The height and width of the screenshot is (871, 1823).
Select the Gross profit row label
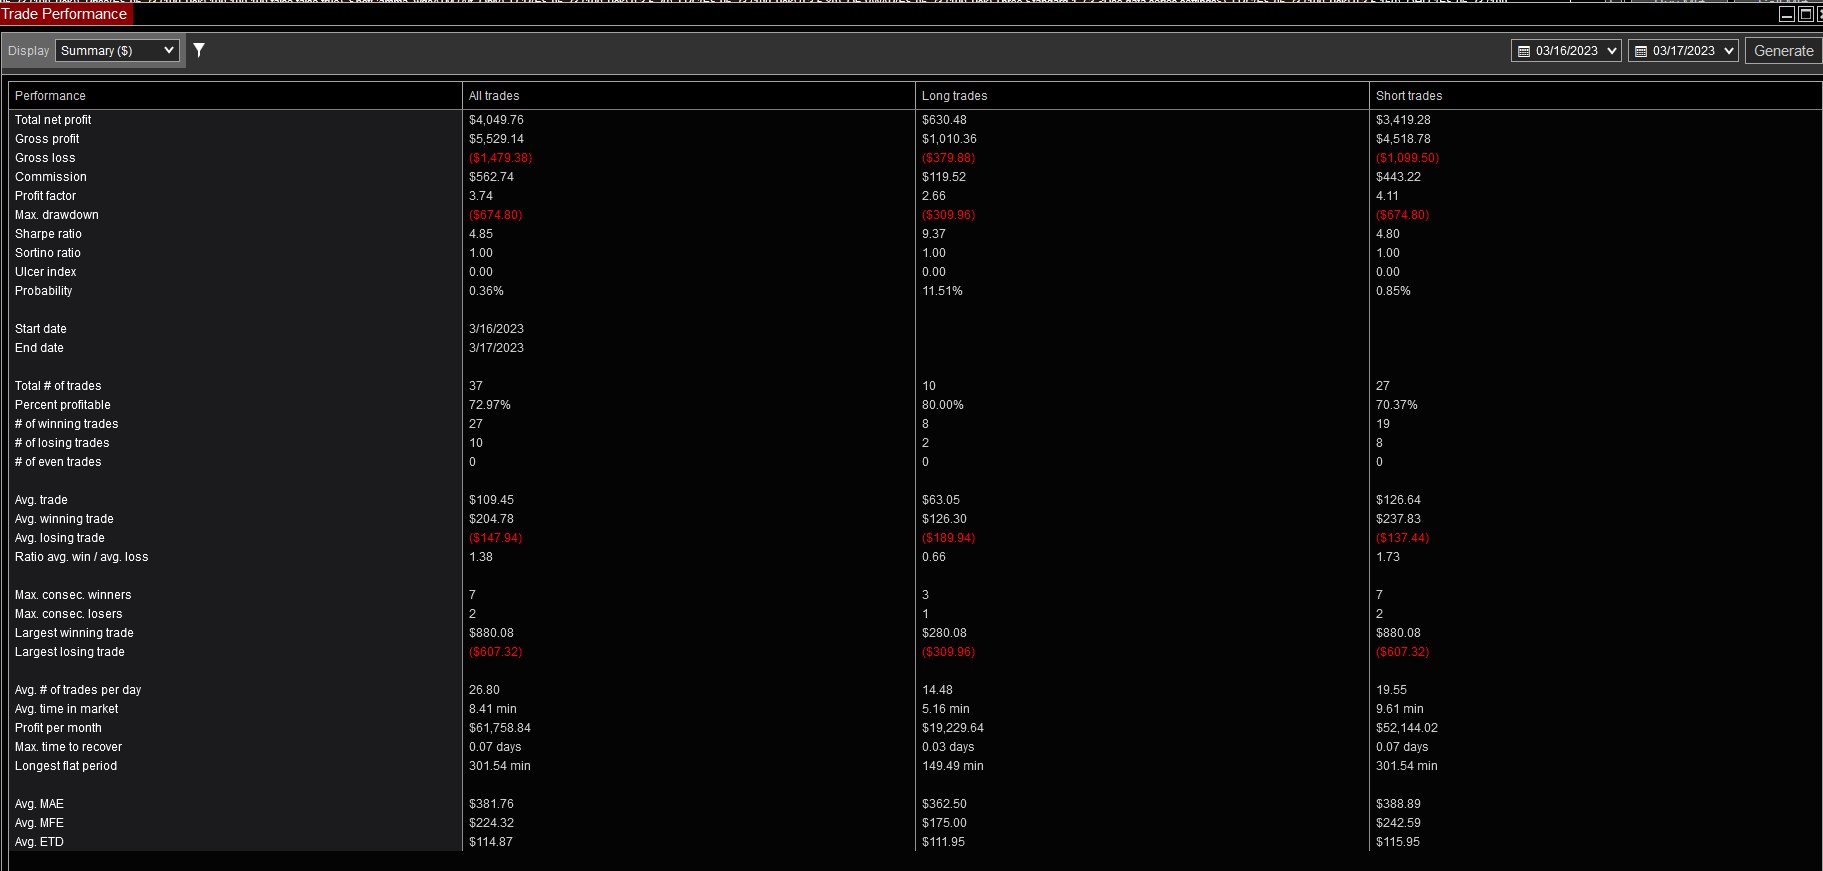tap(47, 139)
